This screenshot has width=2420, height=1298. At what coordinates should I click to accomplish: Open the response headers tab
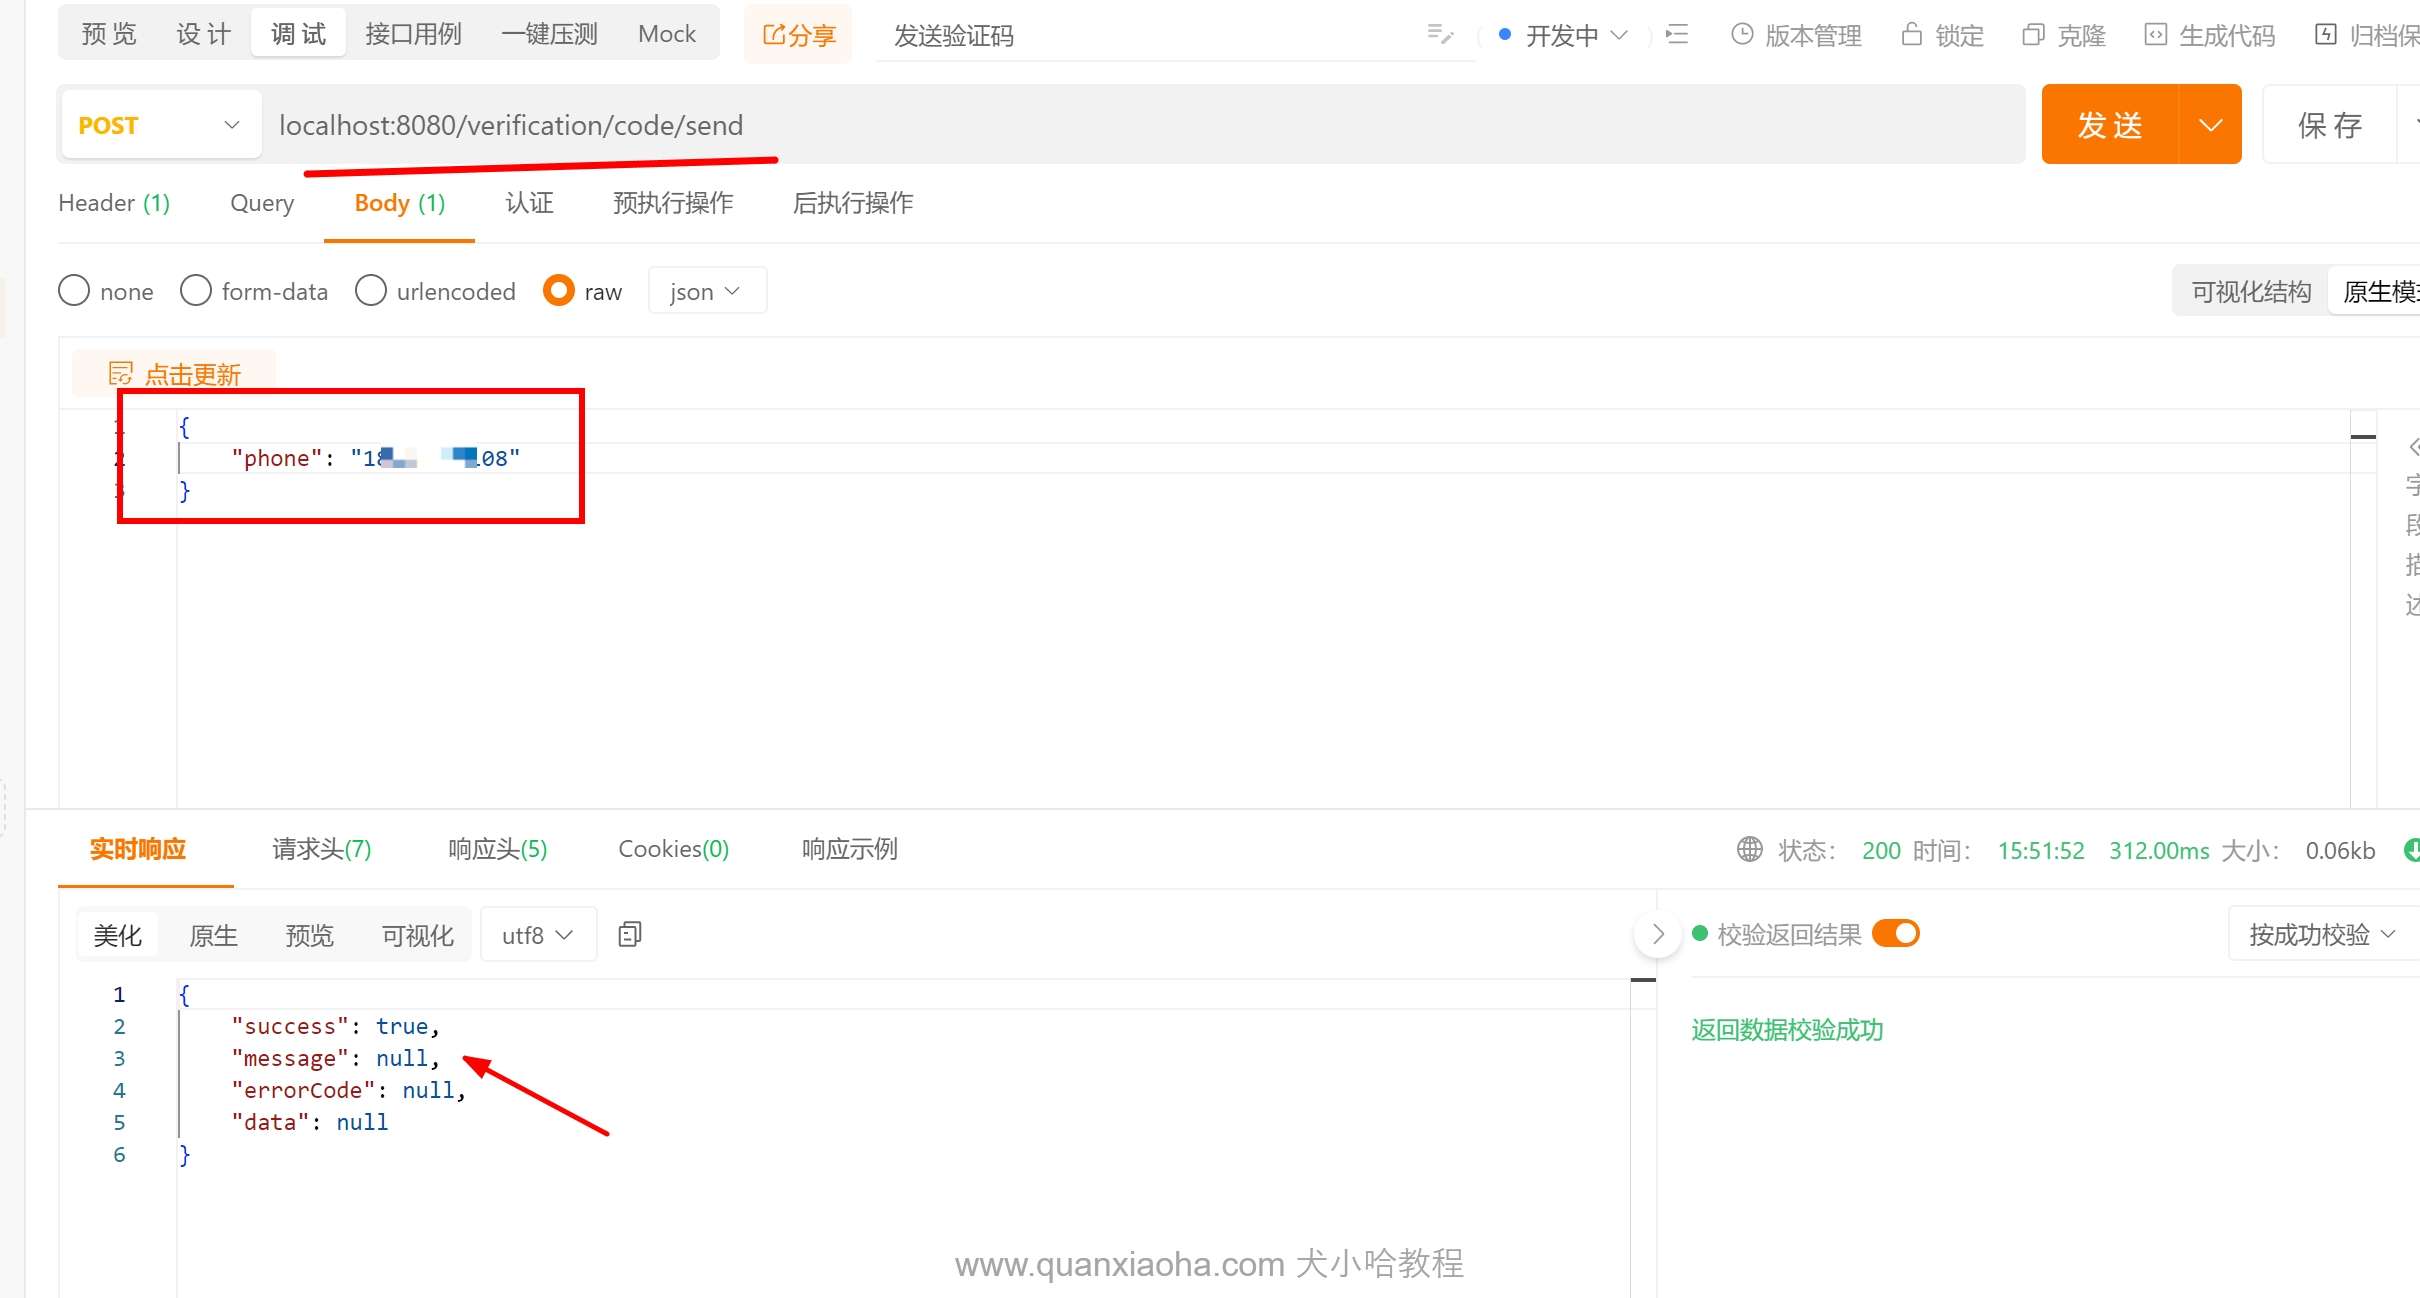pyautogui.click(x=497, y=849)
